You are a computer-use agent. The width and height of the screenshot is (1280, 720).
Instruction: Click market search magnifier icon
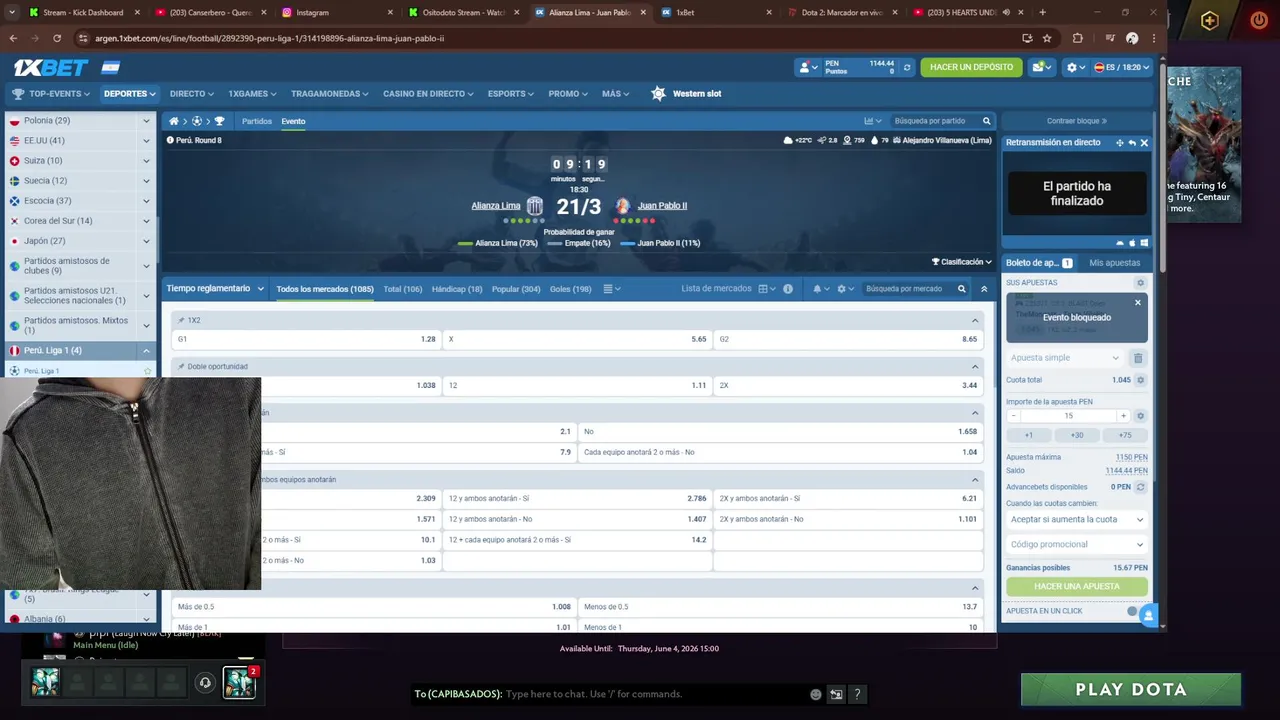coord(961,289)
